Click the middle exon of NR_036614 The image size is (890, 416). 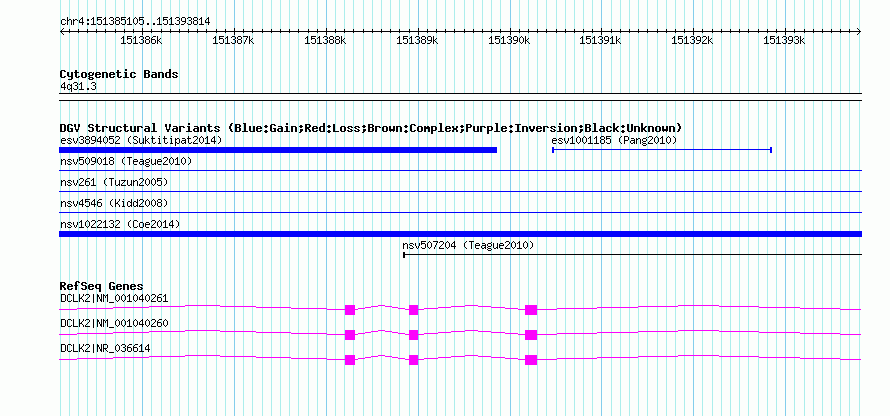point(413,360)
